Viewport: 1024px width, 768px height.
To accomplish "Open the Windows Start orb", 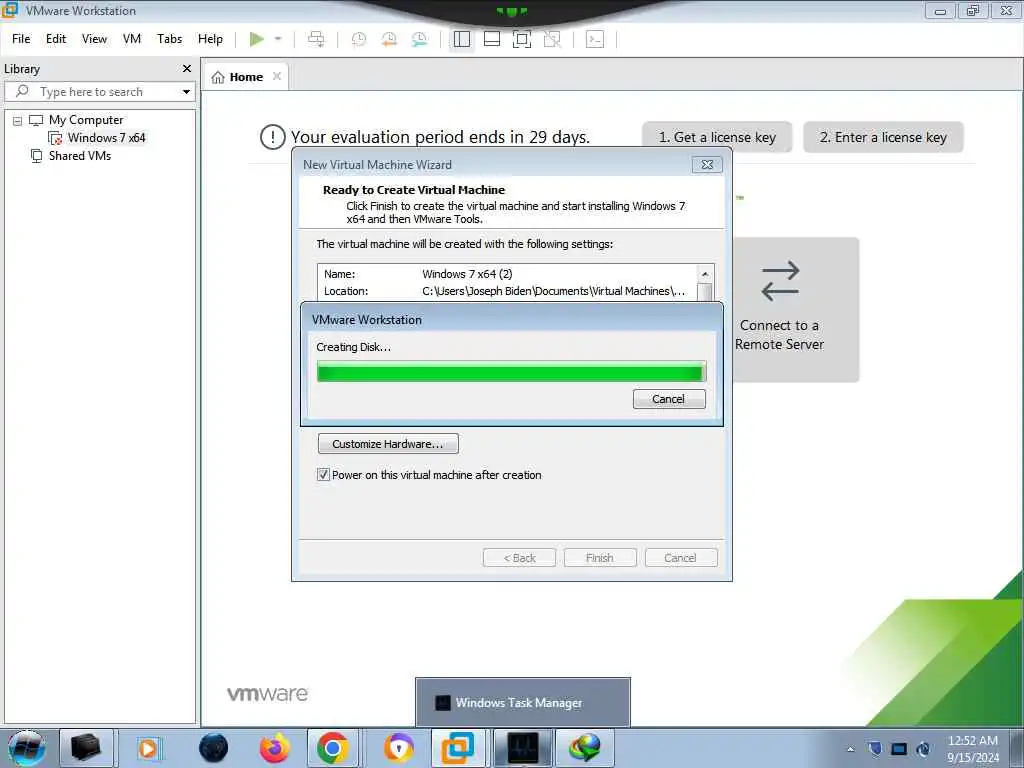I will (27, 748).
